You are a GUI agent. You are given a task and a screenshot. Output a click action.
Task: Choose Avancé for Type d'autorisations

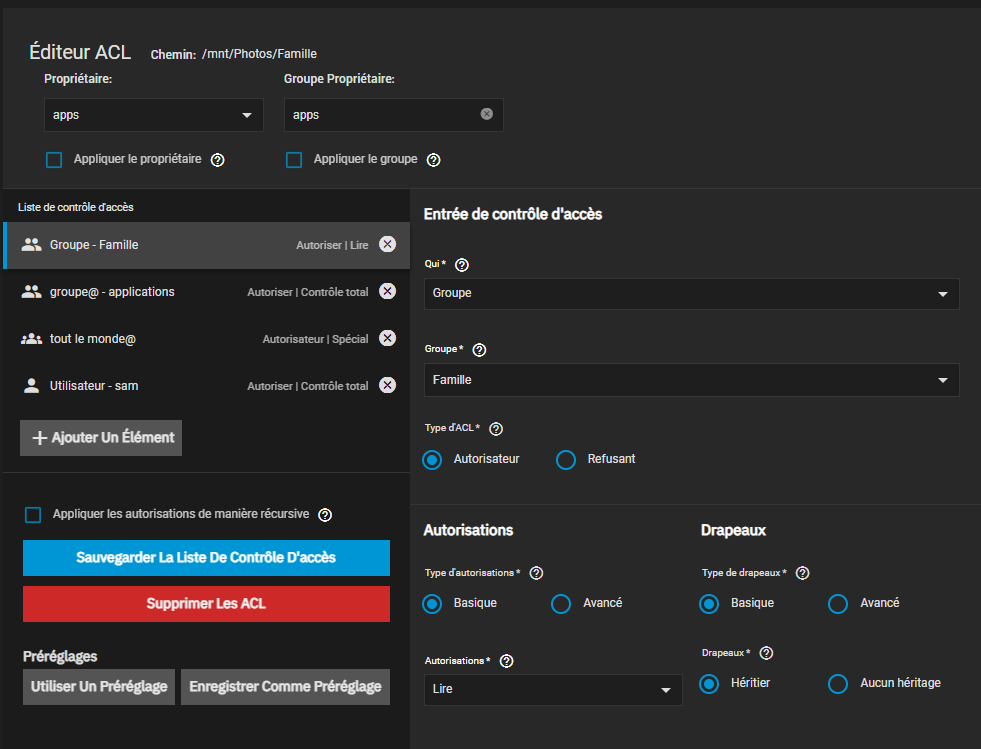coord(561,604)
